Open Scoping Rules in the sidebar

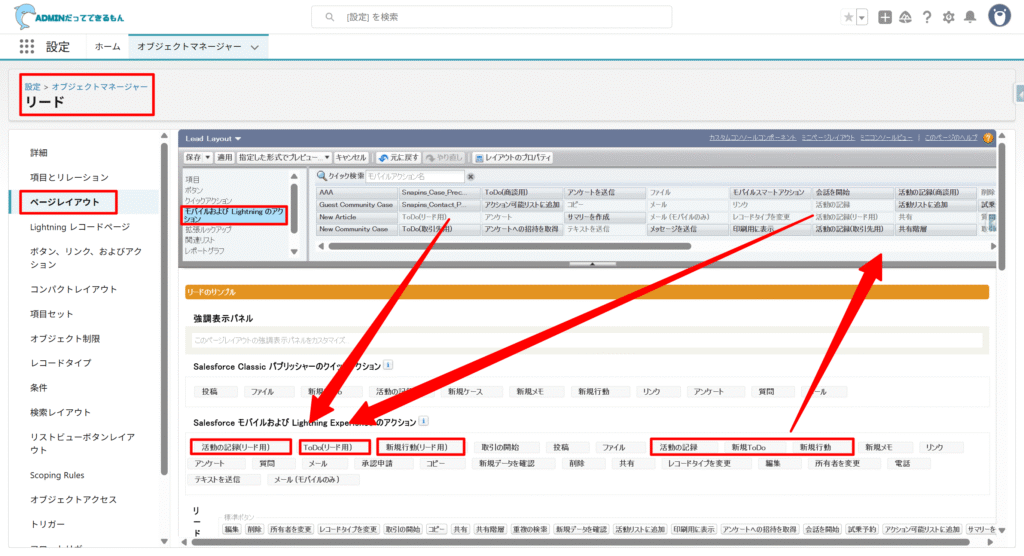[57, 475]
